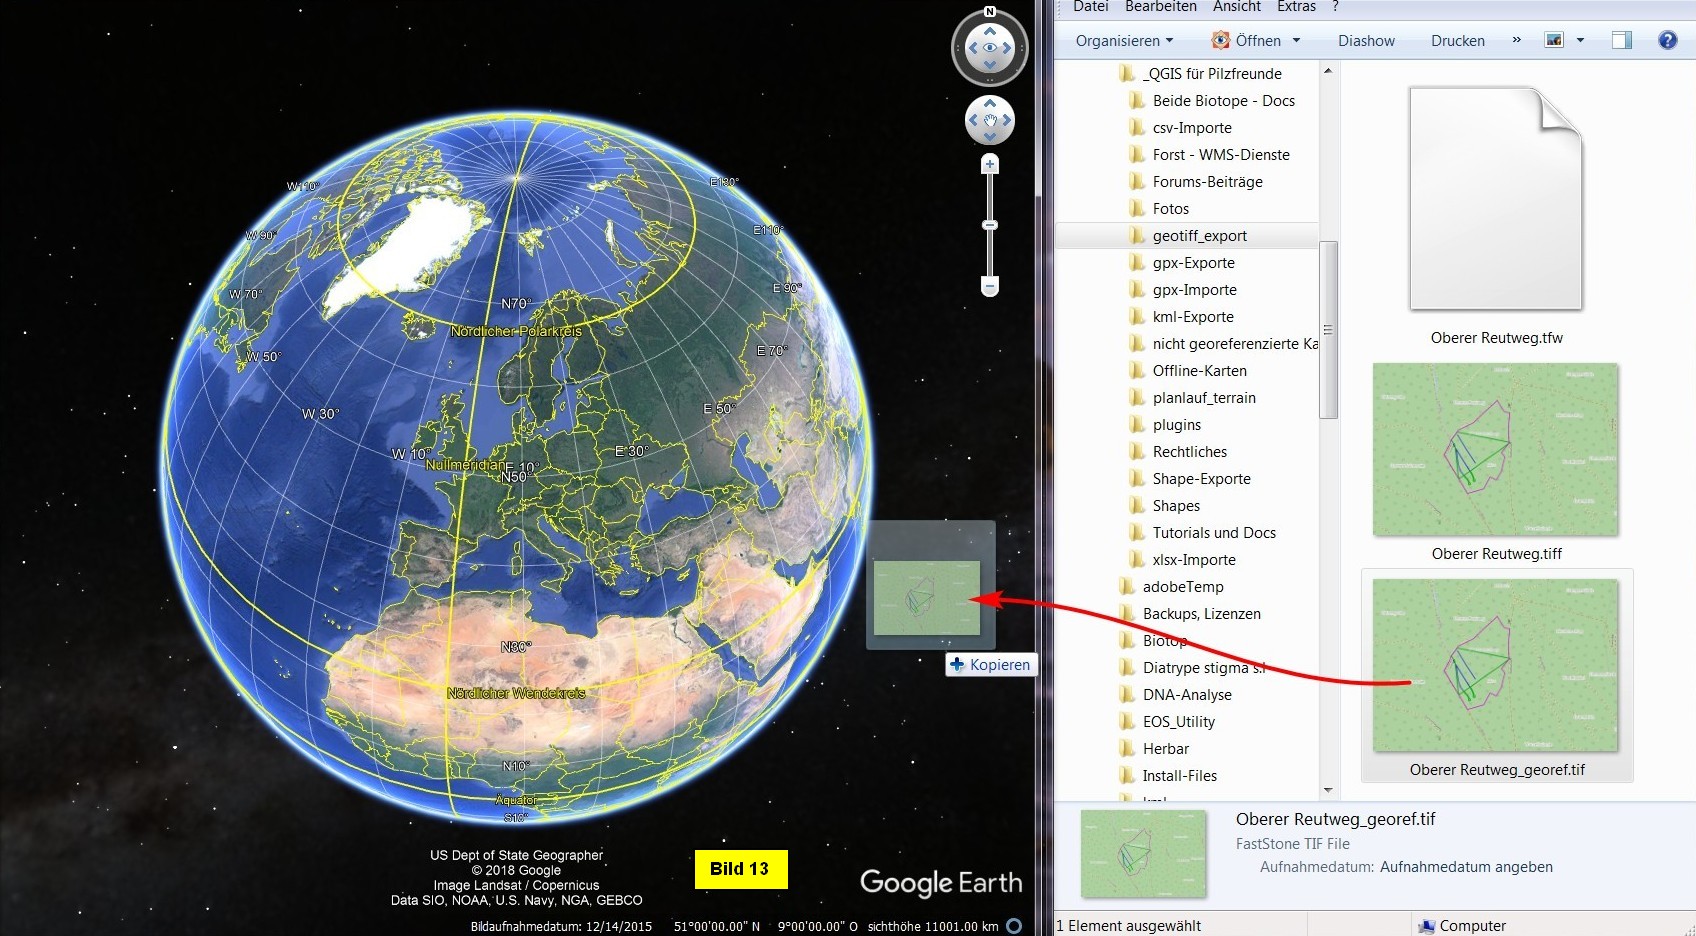1696x936 pixels.
Task: Select the kml-Exporte folder in tree
Action: 1193,317
